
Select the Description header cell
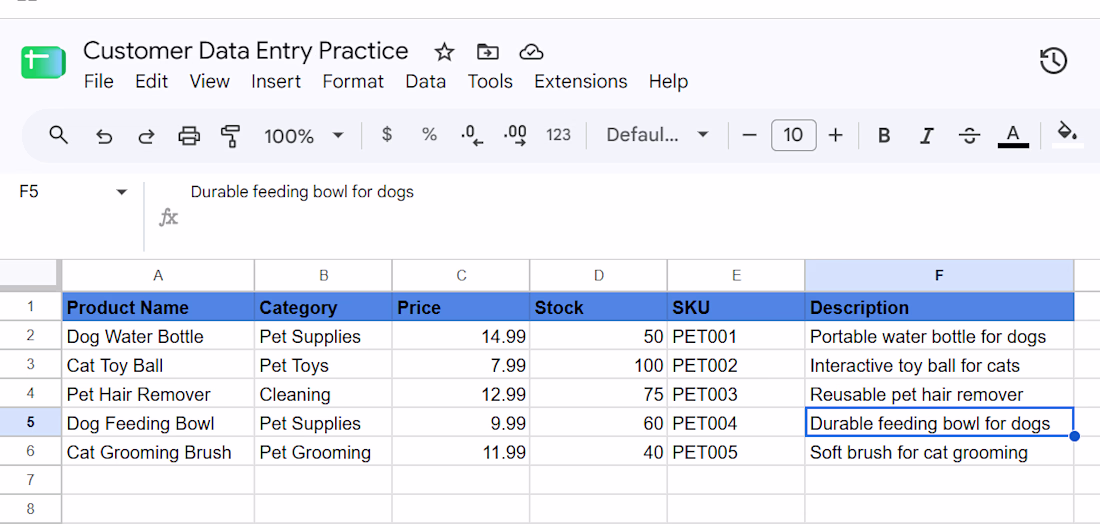click(939, 307)
